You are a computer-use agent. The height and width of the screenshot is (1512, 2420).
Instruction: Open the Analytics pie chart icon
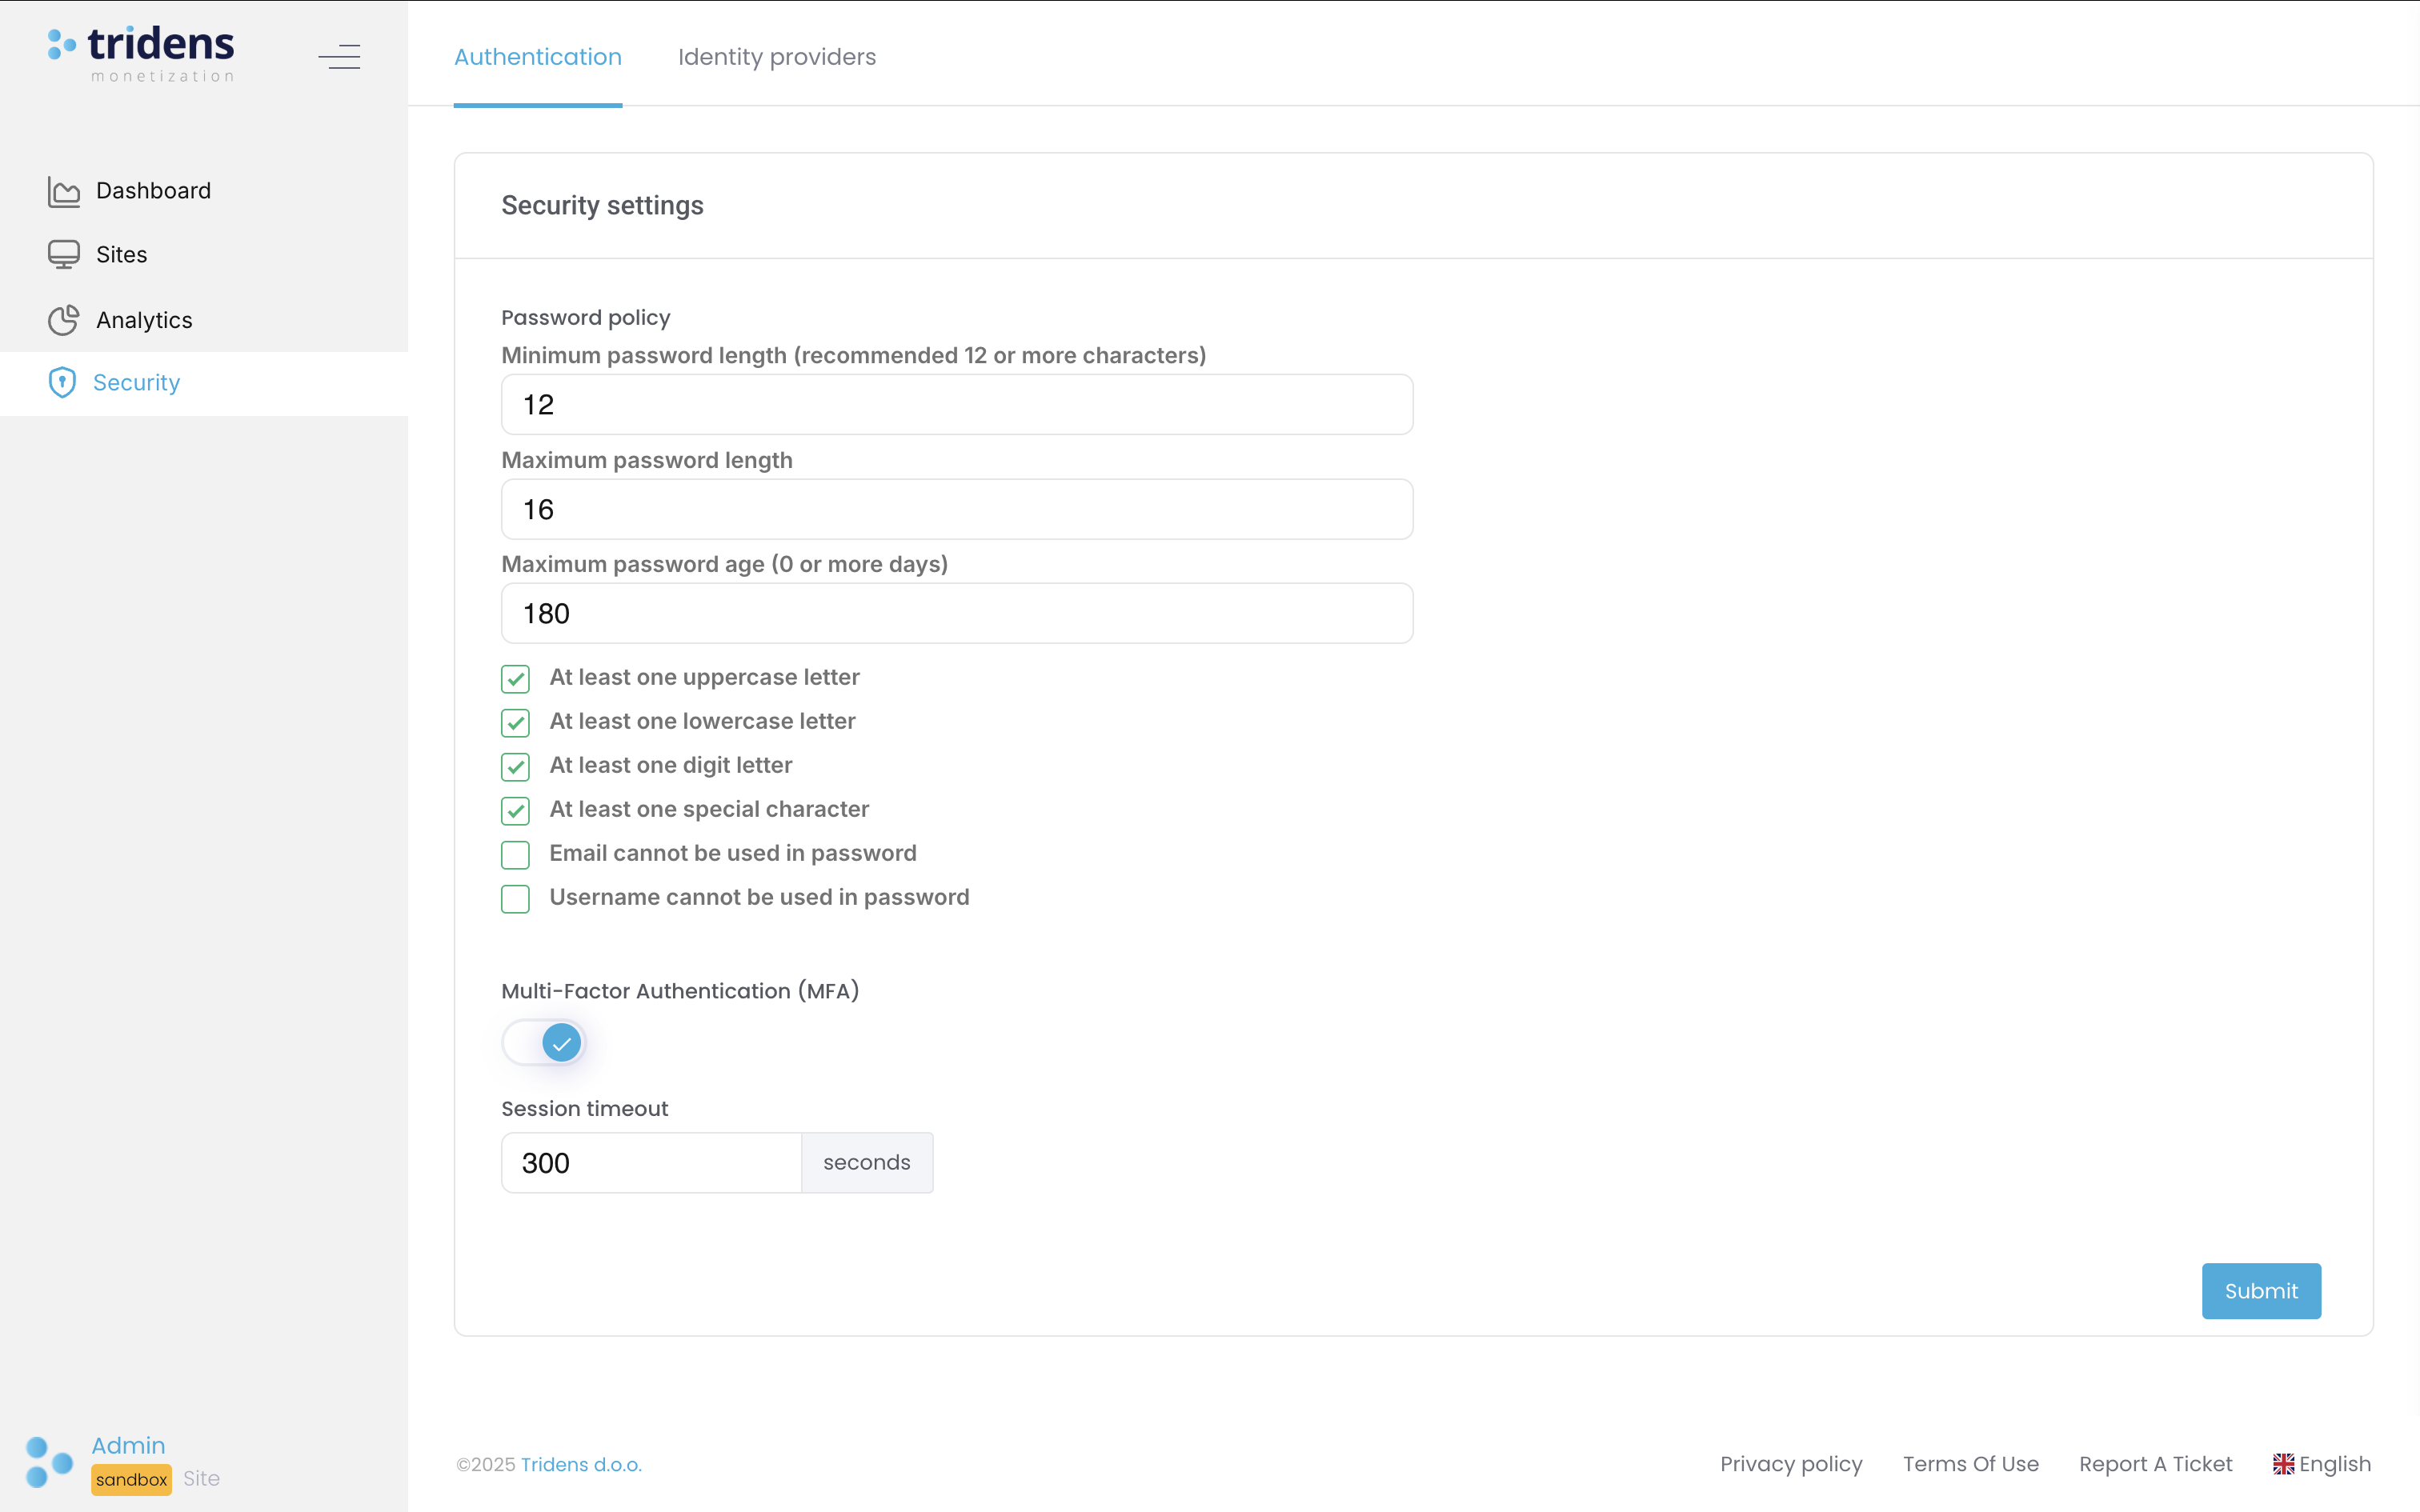pos(64,319)
